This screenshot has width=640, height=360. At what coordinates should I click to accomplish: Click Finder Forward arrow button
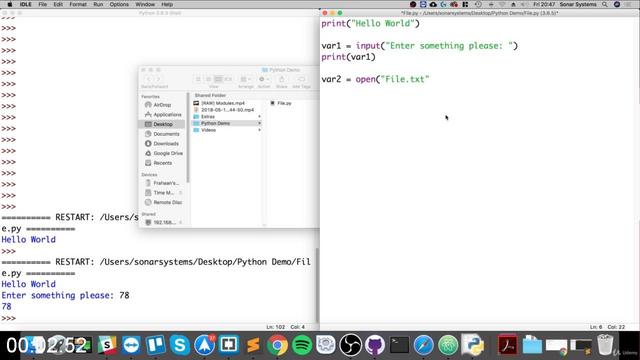coord(159,79)
